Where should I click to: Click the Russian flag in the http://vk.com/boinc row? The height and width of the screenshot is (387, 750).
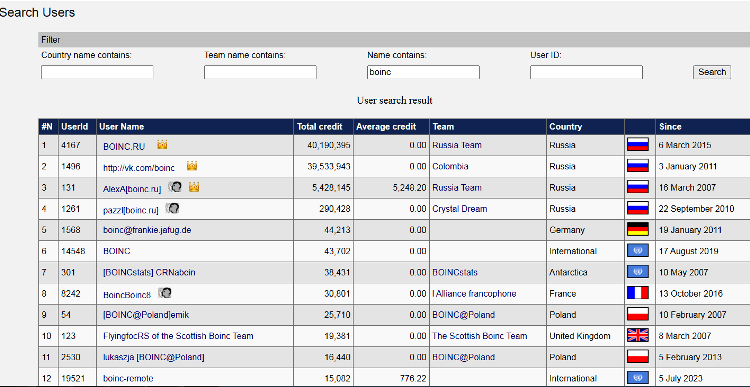(638, 166)
